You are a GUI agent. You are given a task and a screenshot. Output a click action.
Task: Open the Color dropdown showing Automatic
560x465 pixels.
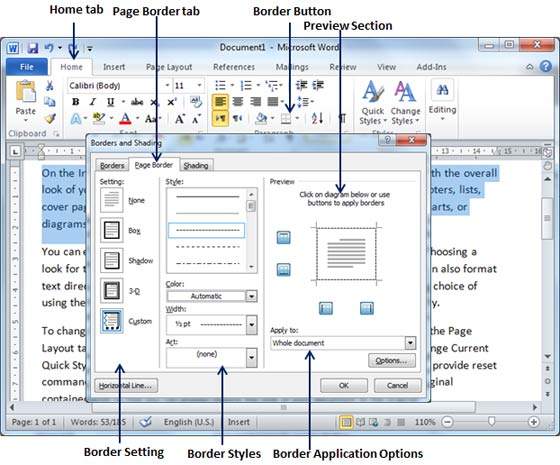(211, 296)
